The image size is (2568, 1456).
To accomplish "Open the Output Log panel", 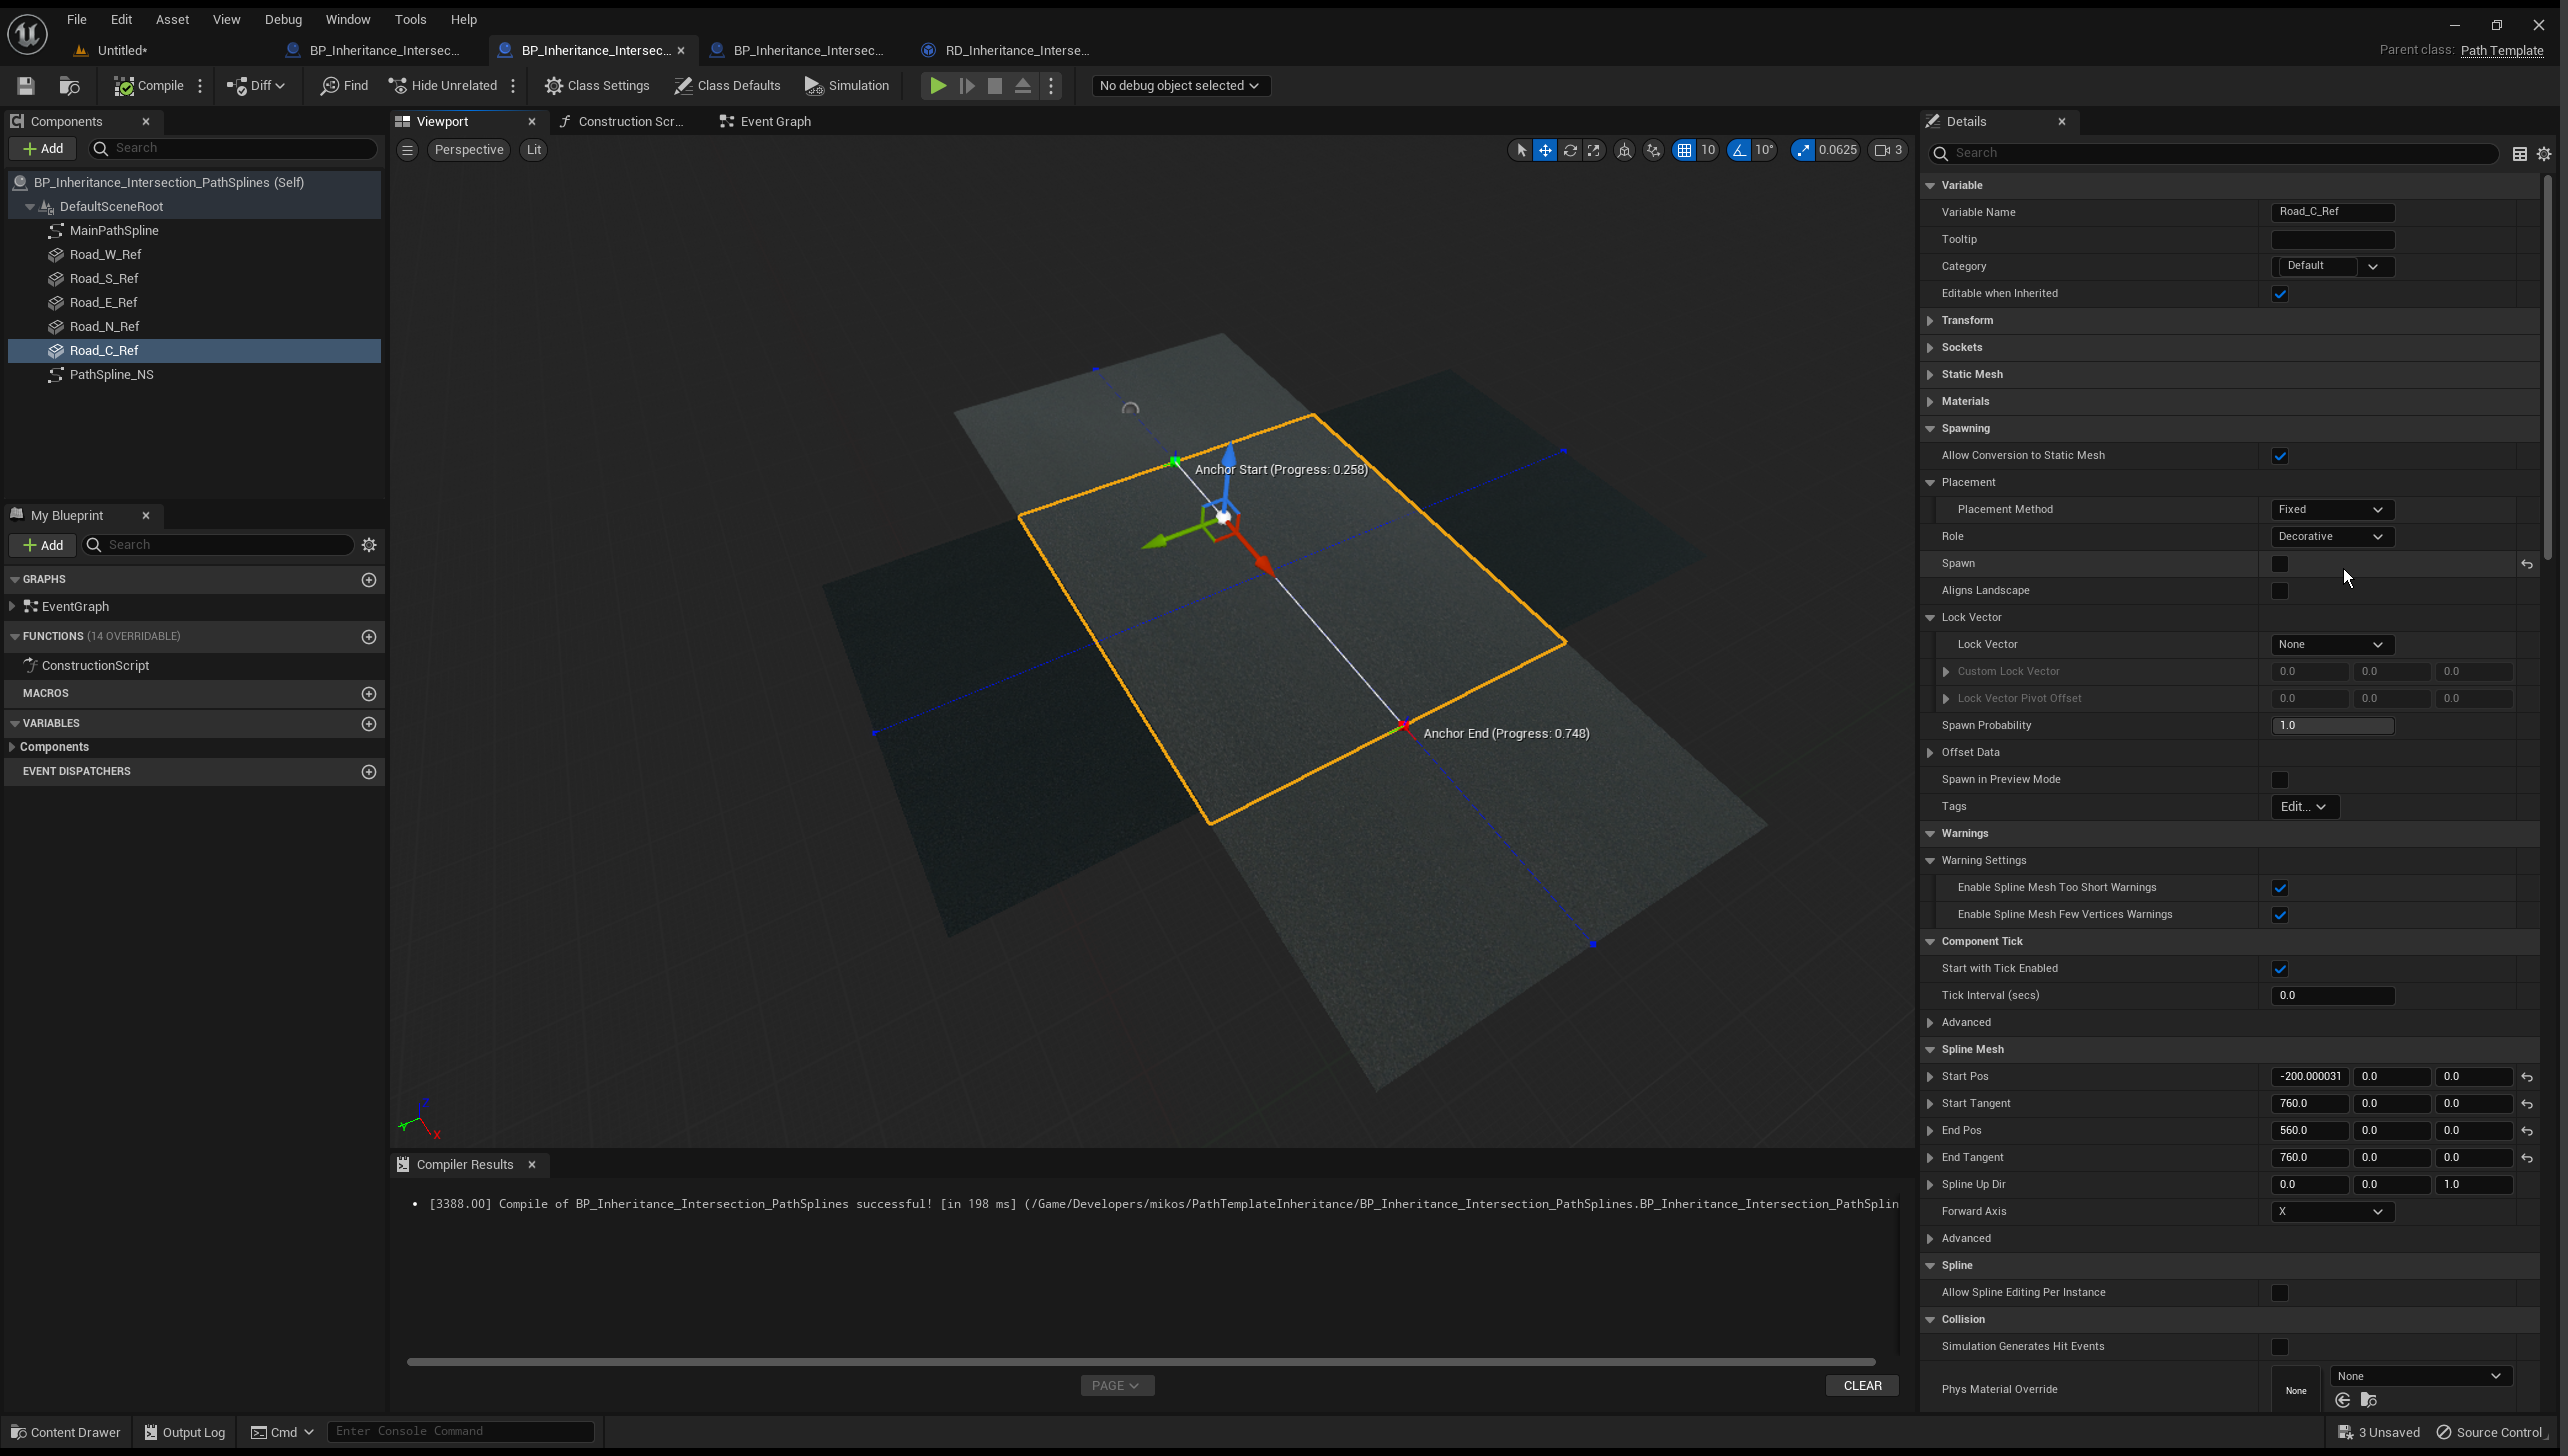I will (x=184, y=1431).
